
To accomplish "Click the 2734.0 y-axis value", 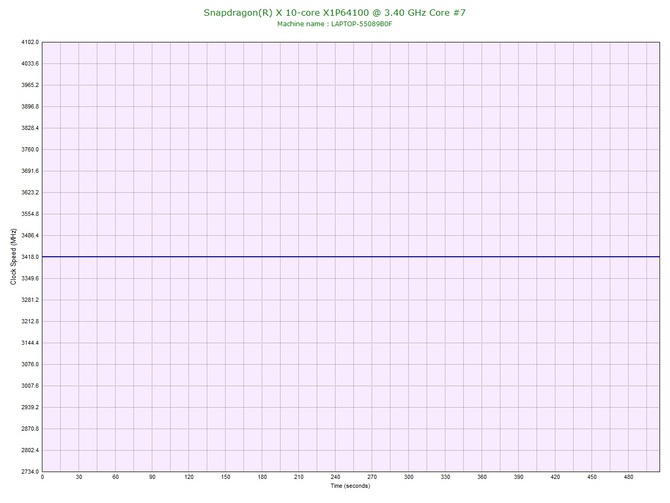I will 30,471.
